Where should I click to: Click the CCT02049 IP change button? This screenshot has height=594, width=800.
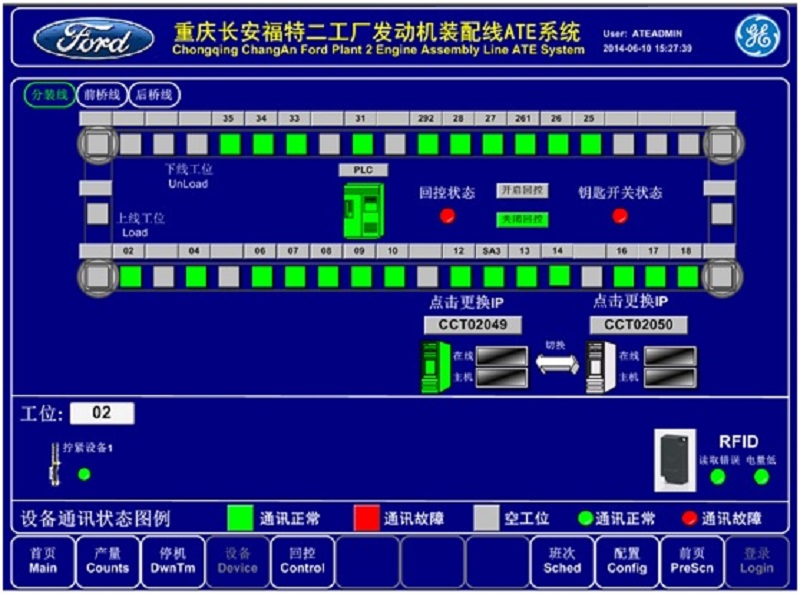tap(473, 325)
